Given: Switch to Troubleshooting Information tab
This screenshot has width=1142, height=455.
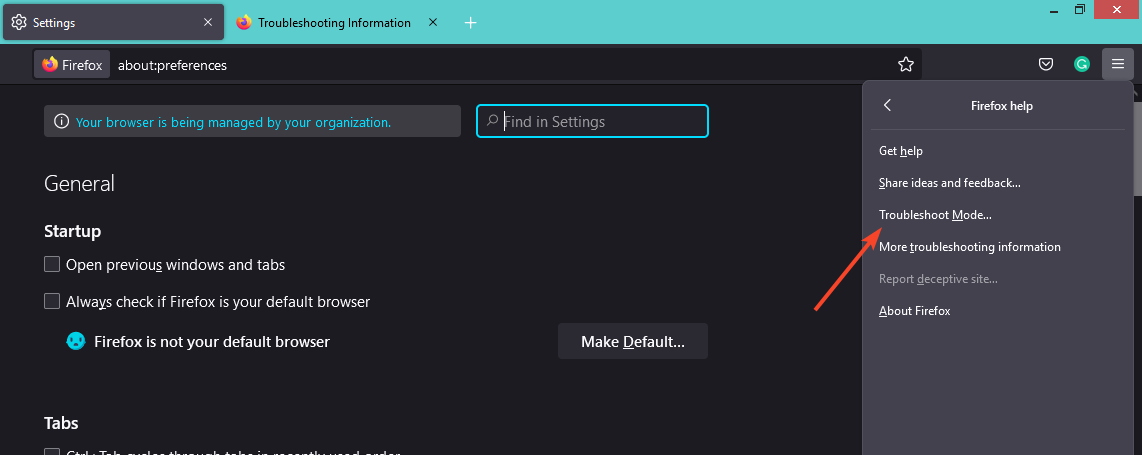Looking at the screenshot, I should (x=333, y=22).
